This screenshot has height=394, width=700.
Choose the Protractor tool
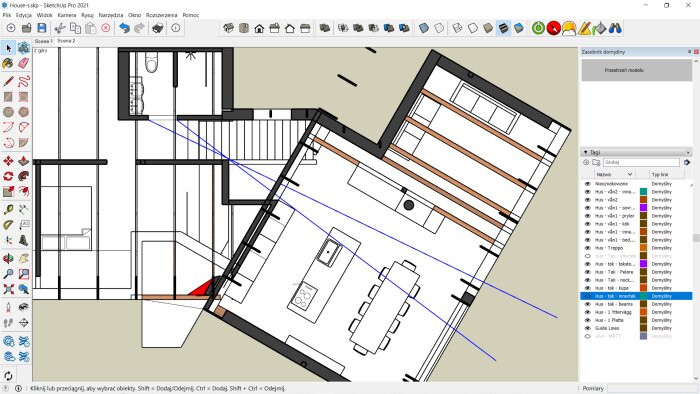[x=8, y=224]
